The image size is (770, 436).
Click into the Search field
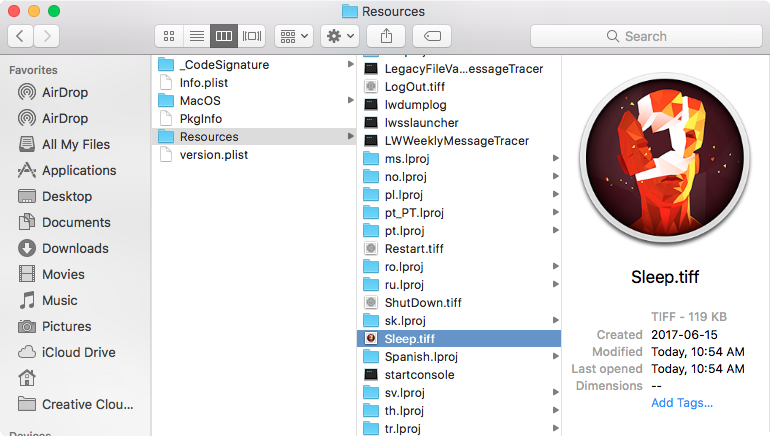click(646, 36)
